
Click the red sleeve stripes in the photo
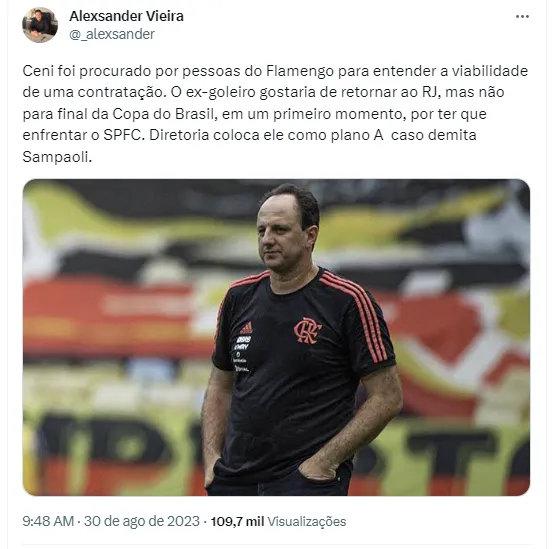click(358, 316)
